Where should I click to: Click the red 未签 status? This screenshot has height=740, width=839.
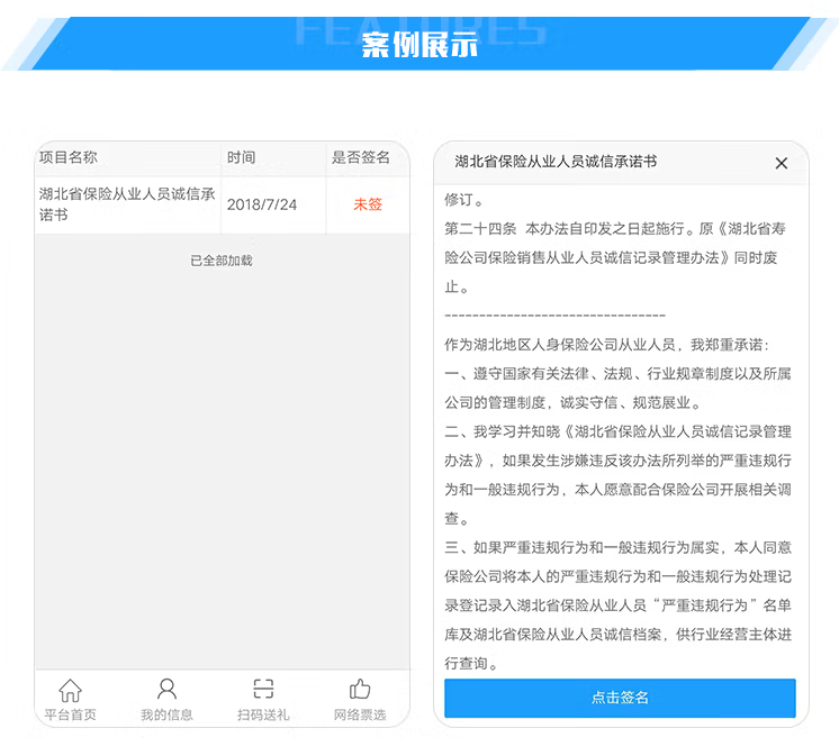click(367, 205)
